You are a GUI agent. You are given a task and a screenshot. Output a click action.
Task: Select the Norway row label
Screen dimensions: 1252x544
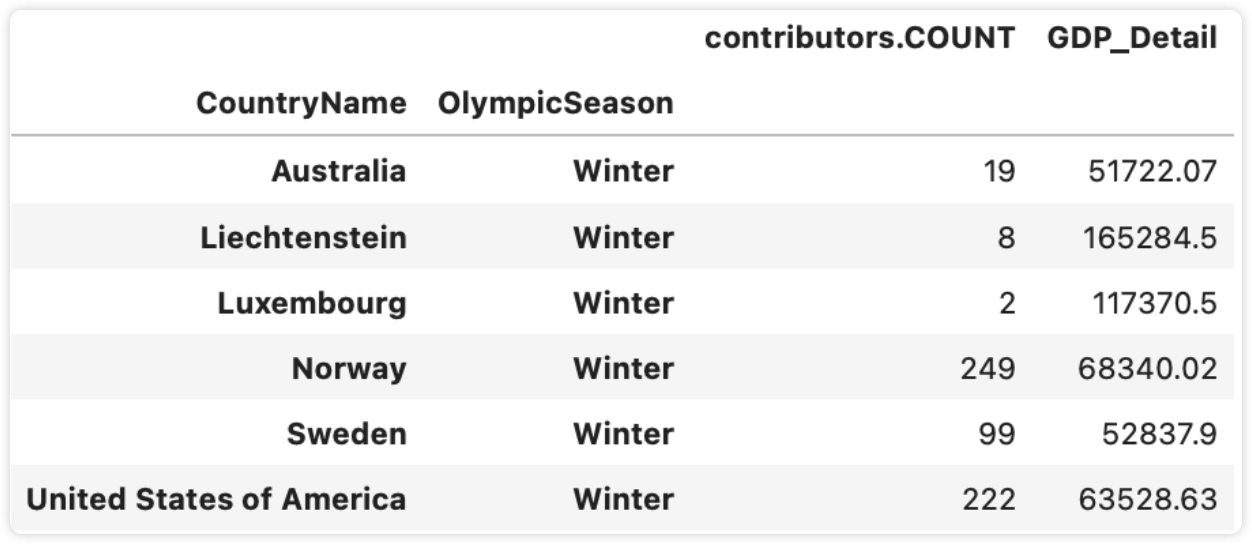[x=349, y=369]
